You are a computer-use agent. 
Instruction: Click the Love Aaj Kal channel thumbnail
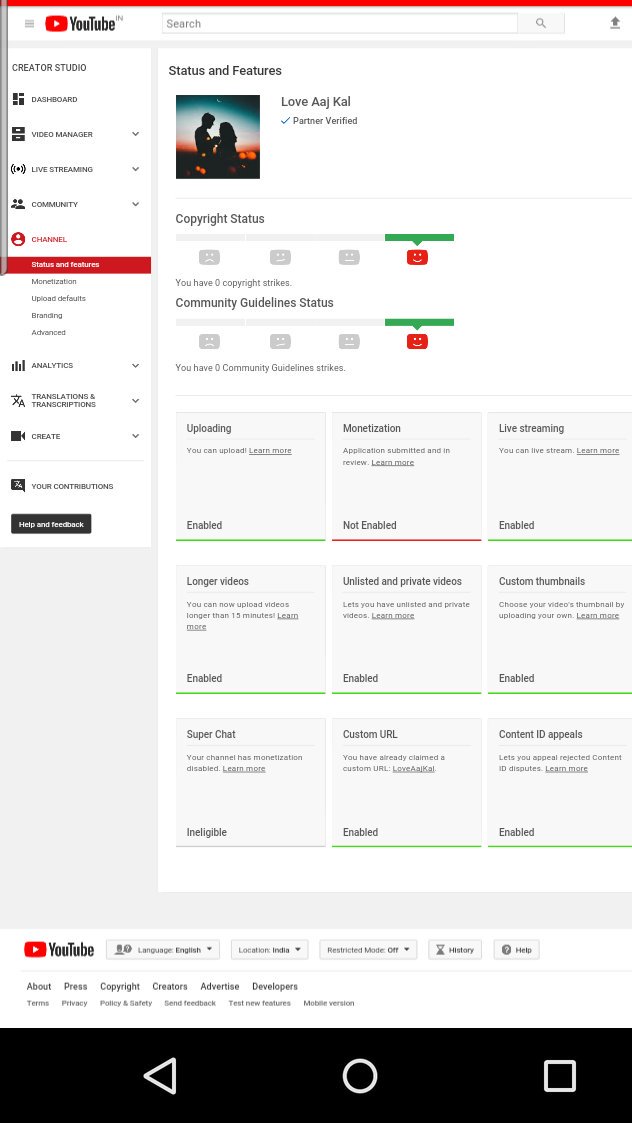click(218, 137)
